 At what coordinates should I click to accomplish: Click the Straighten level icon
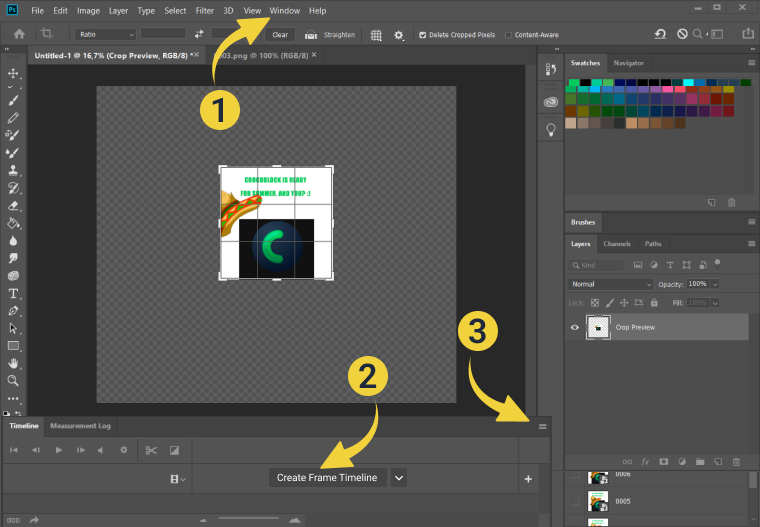click(311, 35)
